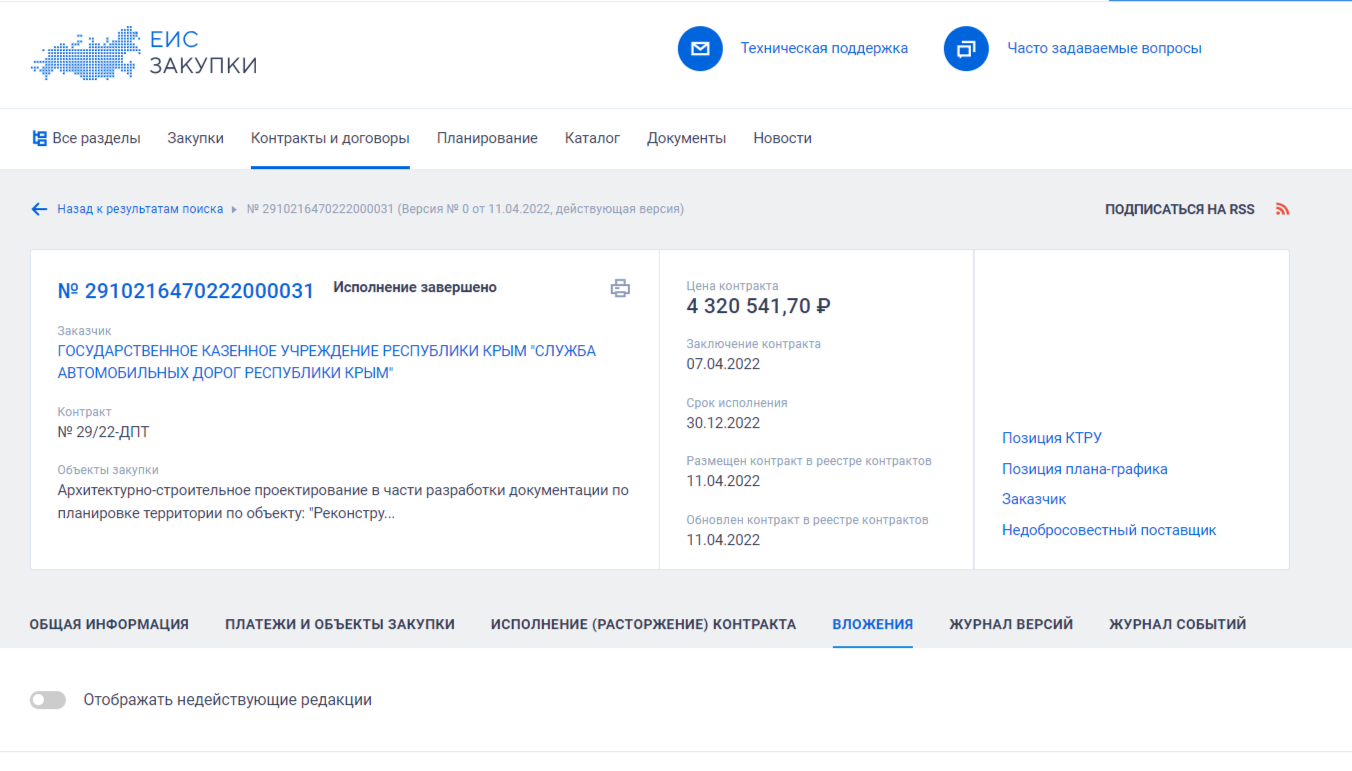Follow the 'Недобросовестный поставщик' link

click(x=1109, y=531)
